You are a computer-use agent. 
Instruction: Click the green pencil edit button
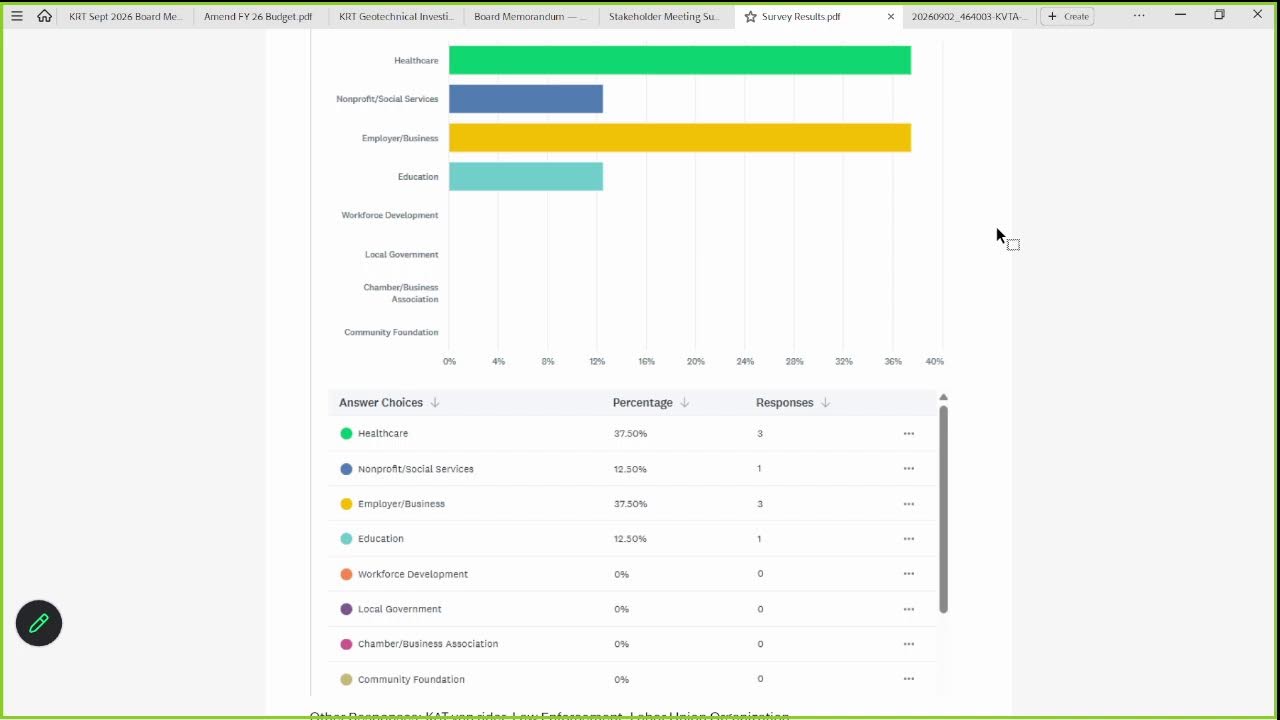tap(39, 623)
